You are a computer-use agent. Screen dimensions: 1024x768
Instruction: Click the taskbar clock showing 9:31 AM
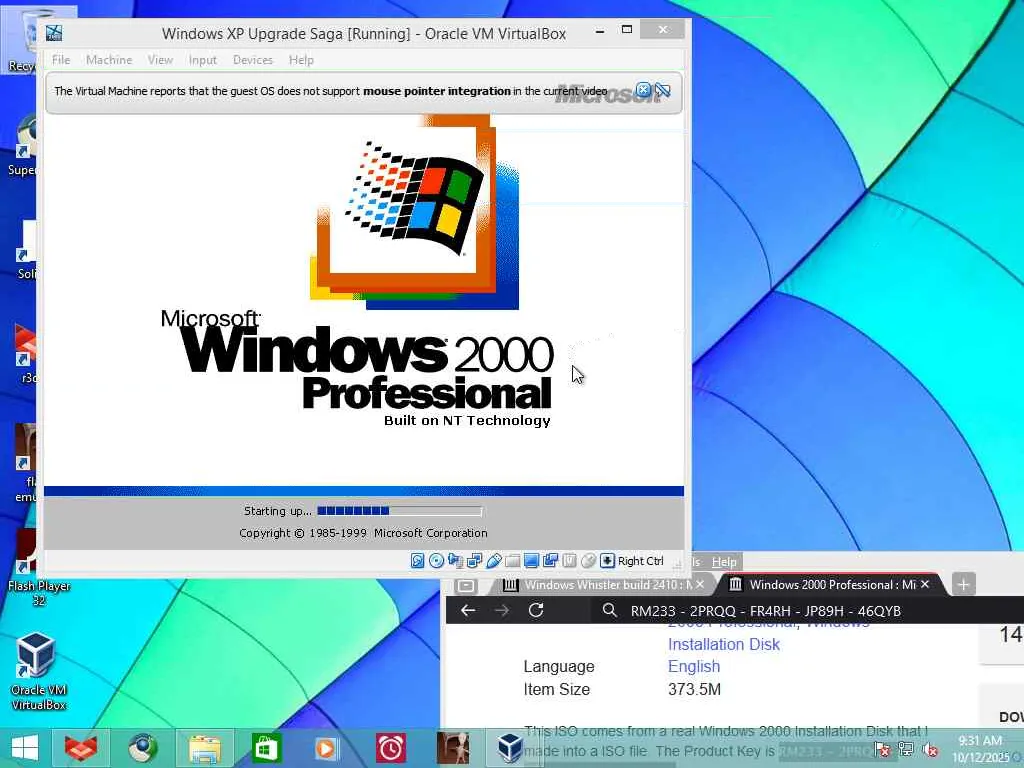tap(982, 748)
